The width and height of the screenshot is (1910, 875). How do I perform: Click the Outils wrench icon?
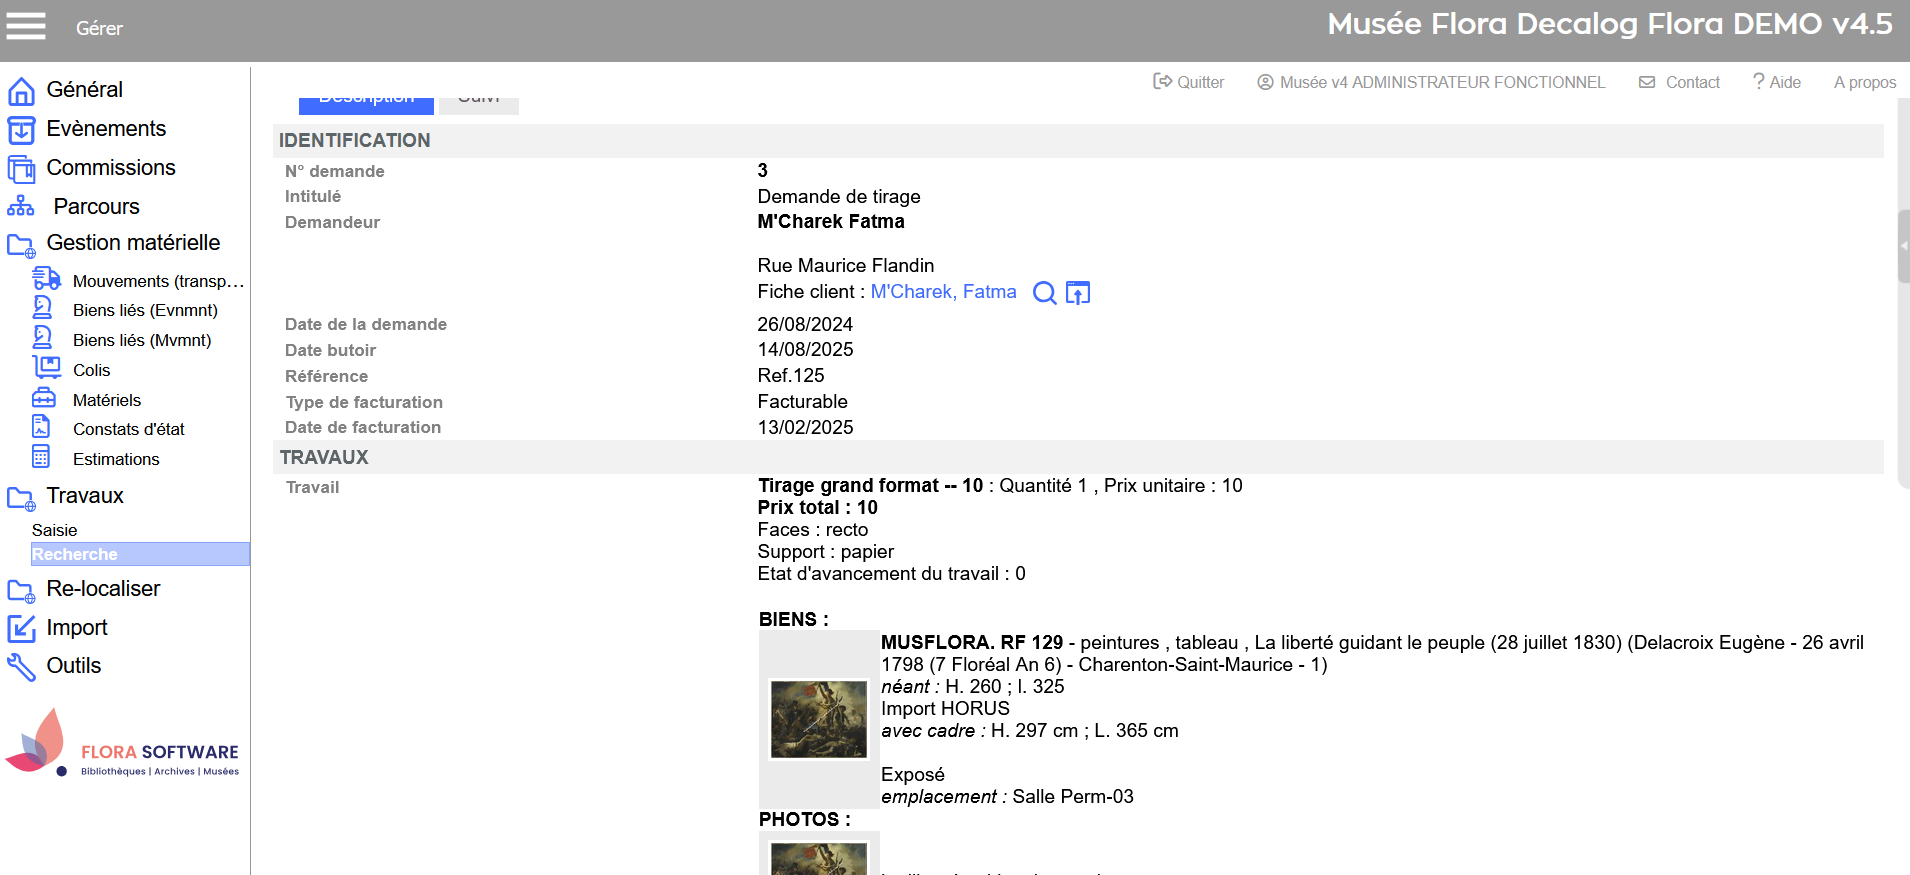[x=21, y=667]
